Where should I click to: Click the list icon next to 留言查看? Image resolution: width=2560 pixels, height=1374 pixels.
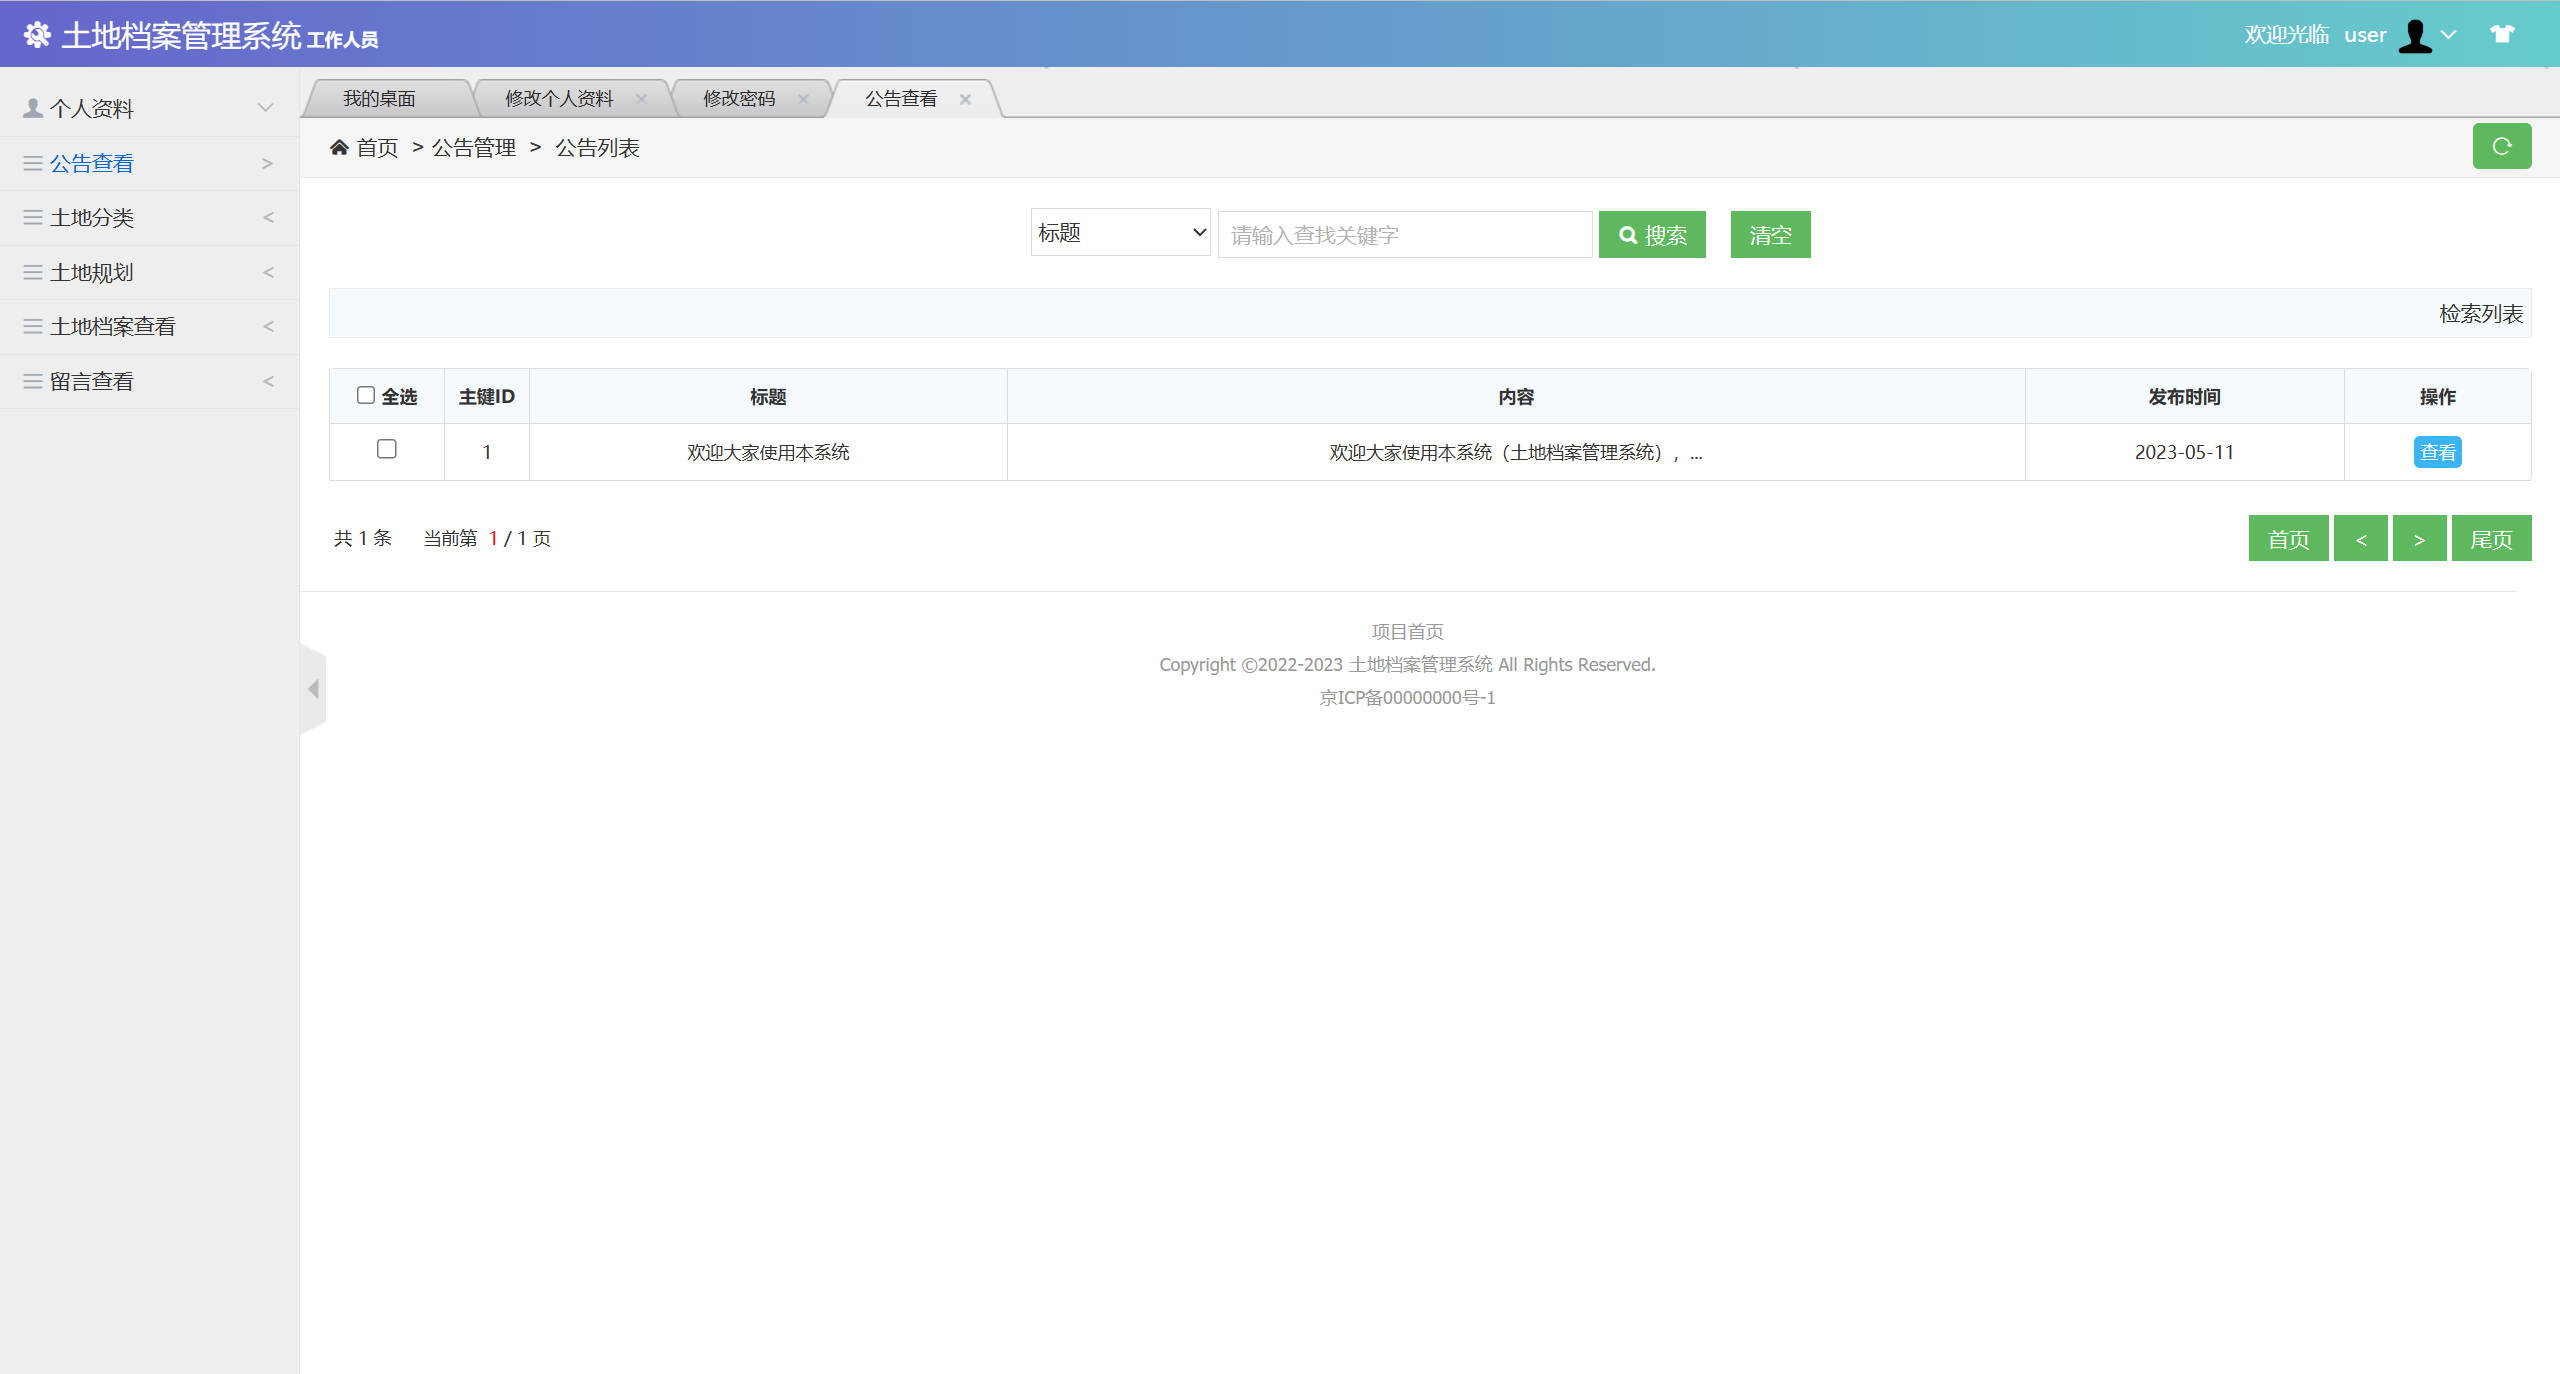tap(31, 381)
